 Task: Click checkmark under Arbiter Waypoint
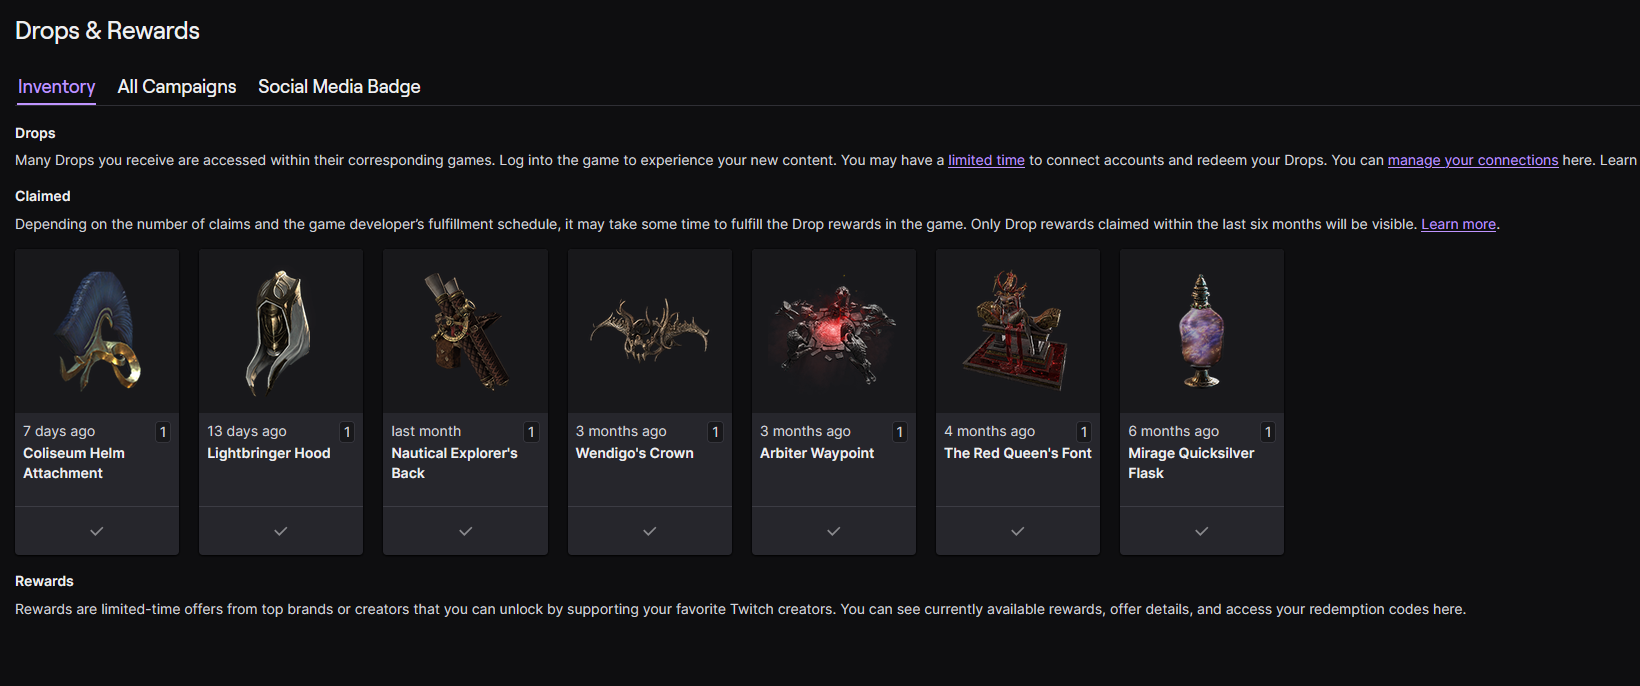[x=834, y=531]
